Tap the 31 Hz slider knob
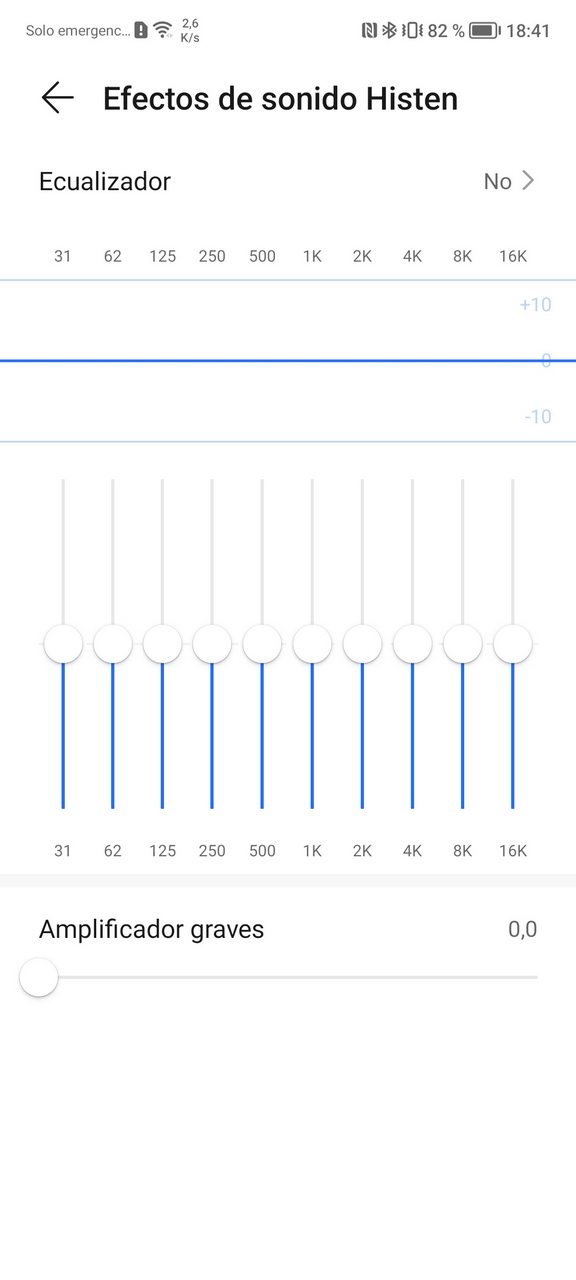The image size is (576, 1280). tap(63, 644)
